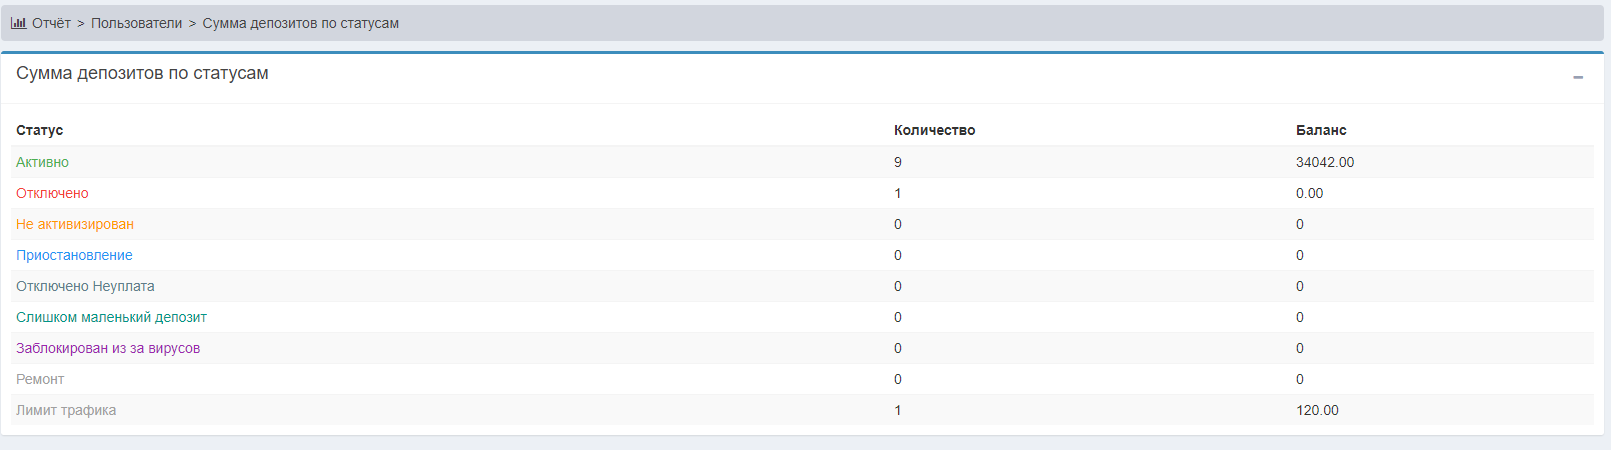
Task: Select the Не активизирован status
Action: pyautogui.click(x=75, y=224)
